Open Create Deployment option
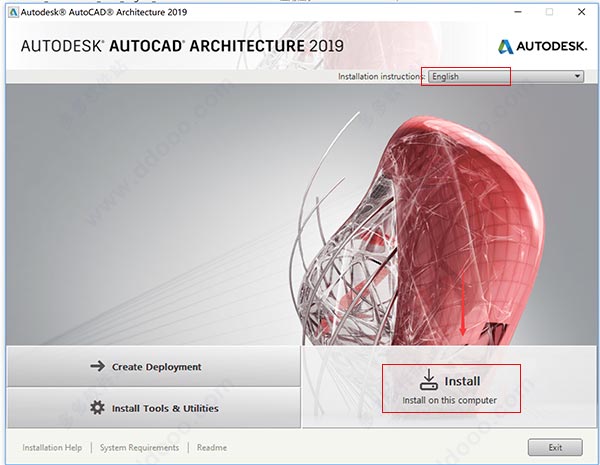The image size is (600, 465). pos(154,367)
